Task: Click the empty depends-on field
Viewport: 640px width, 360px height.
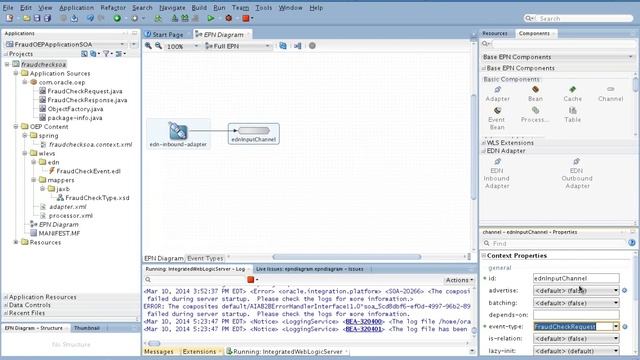Action: 576,315
